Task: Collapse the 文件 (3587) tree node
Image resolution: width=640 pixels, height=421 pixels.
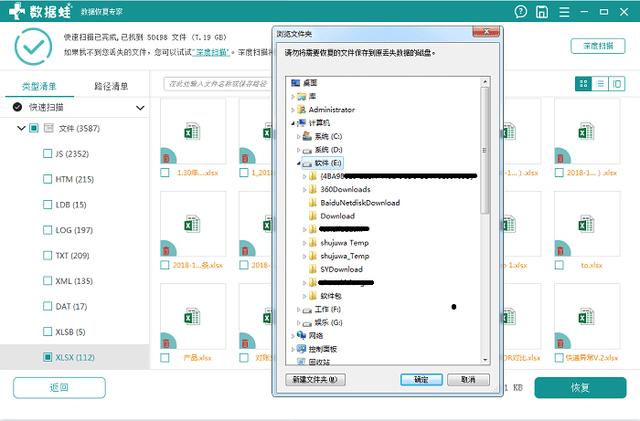Action: coord(21,128)
